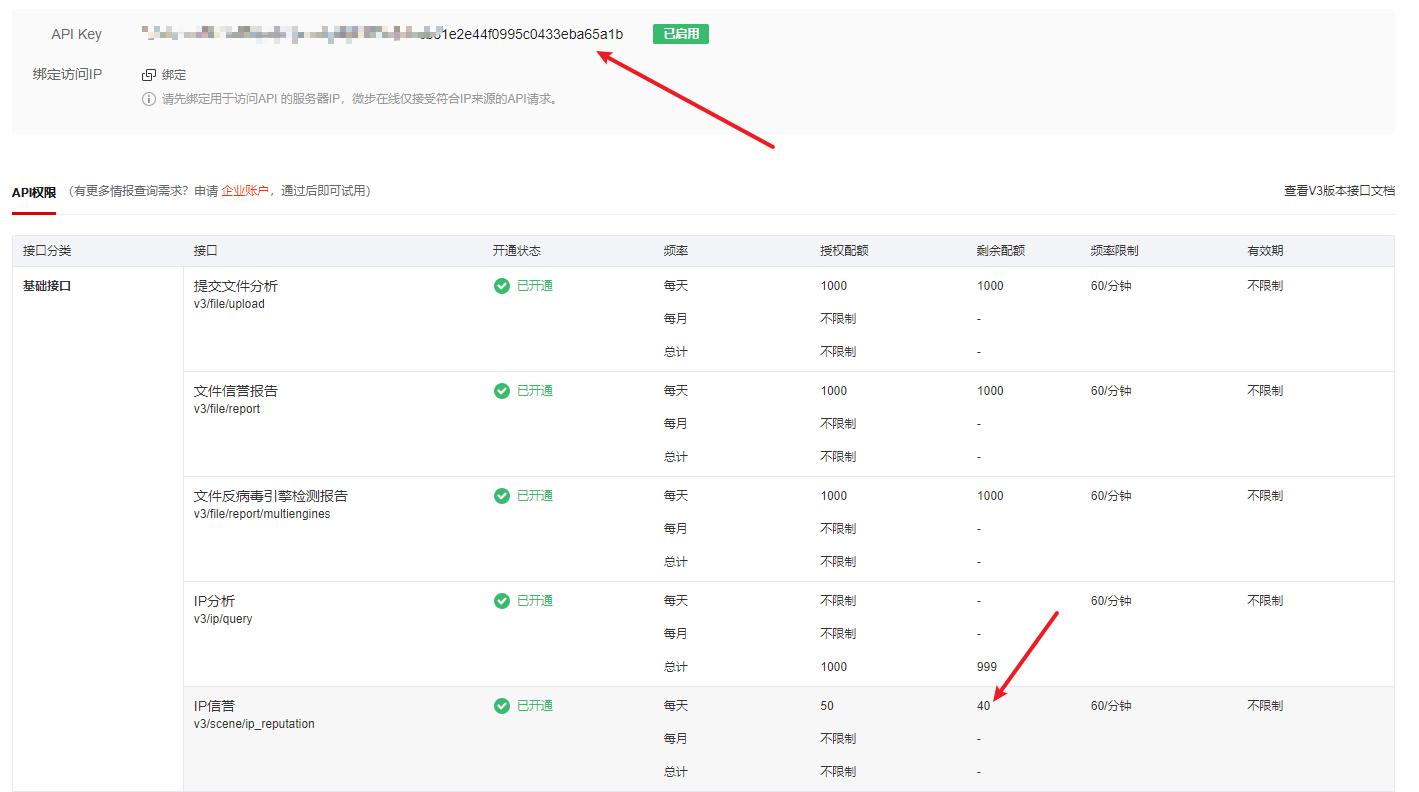Screen dimensions: 1419x792
Task: Click the v3/scene/ip_reputation endpoint path
Action: coord(254,724)
